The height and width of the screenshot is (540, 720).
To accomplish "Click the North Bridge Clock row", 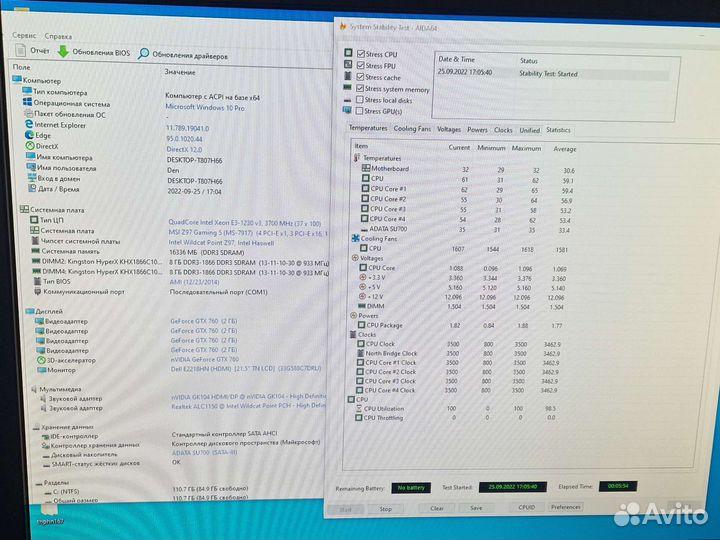I will tap(459, 353).
